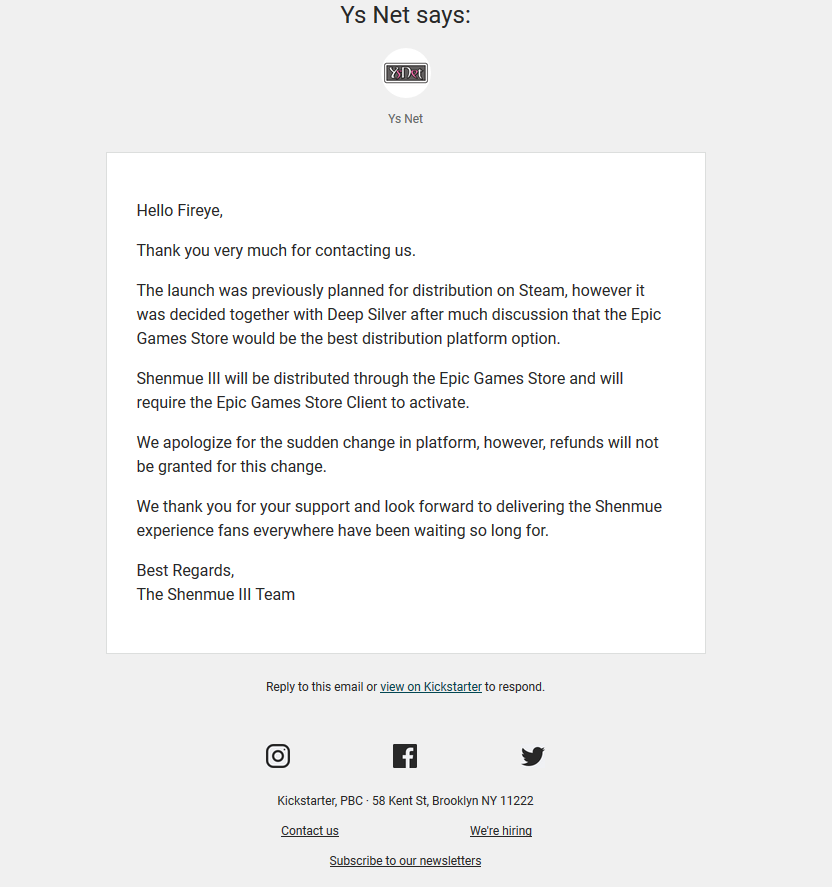This screenshot has width=832, height=887.
Task: Follow the 'view on Kickstarter' link
Action: pyautogui.click(x=430, y=687)
